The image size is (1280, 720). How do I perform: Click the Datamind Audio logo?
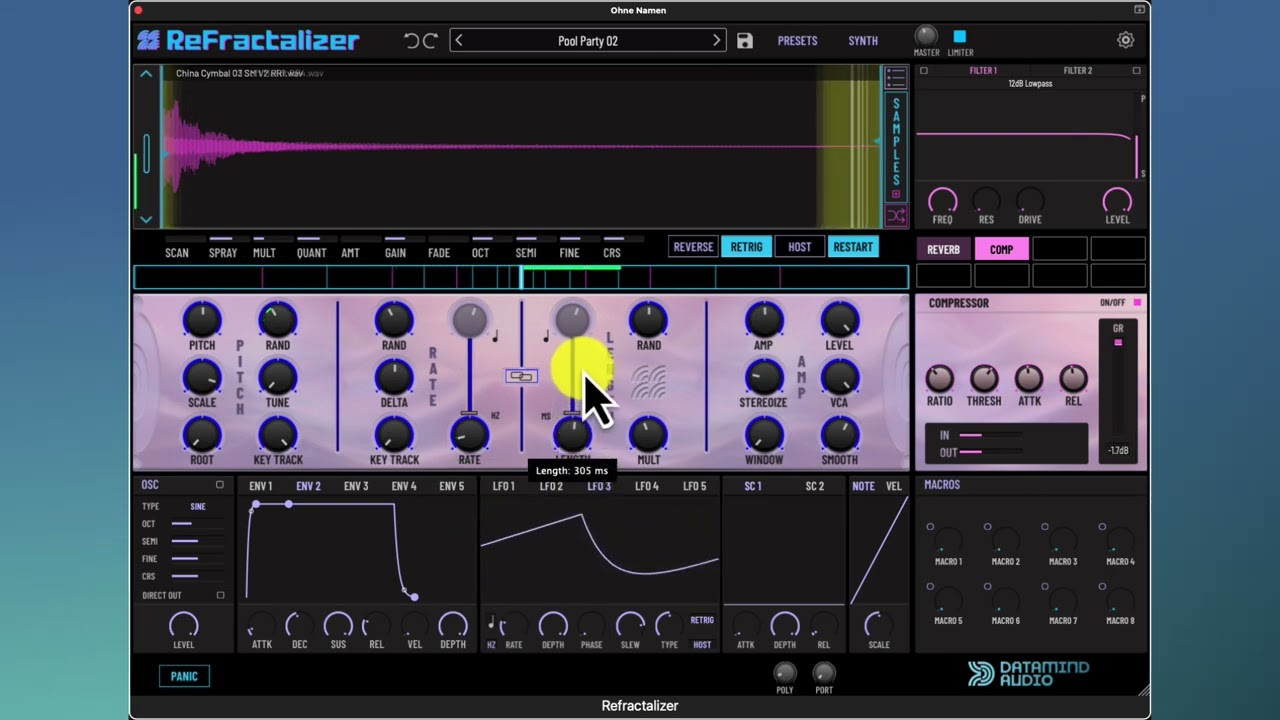tap(1029, 673)
